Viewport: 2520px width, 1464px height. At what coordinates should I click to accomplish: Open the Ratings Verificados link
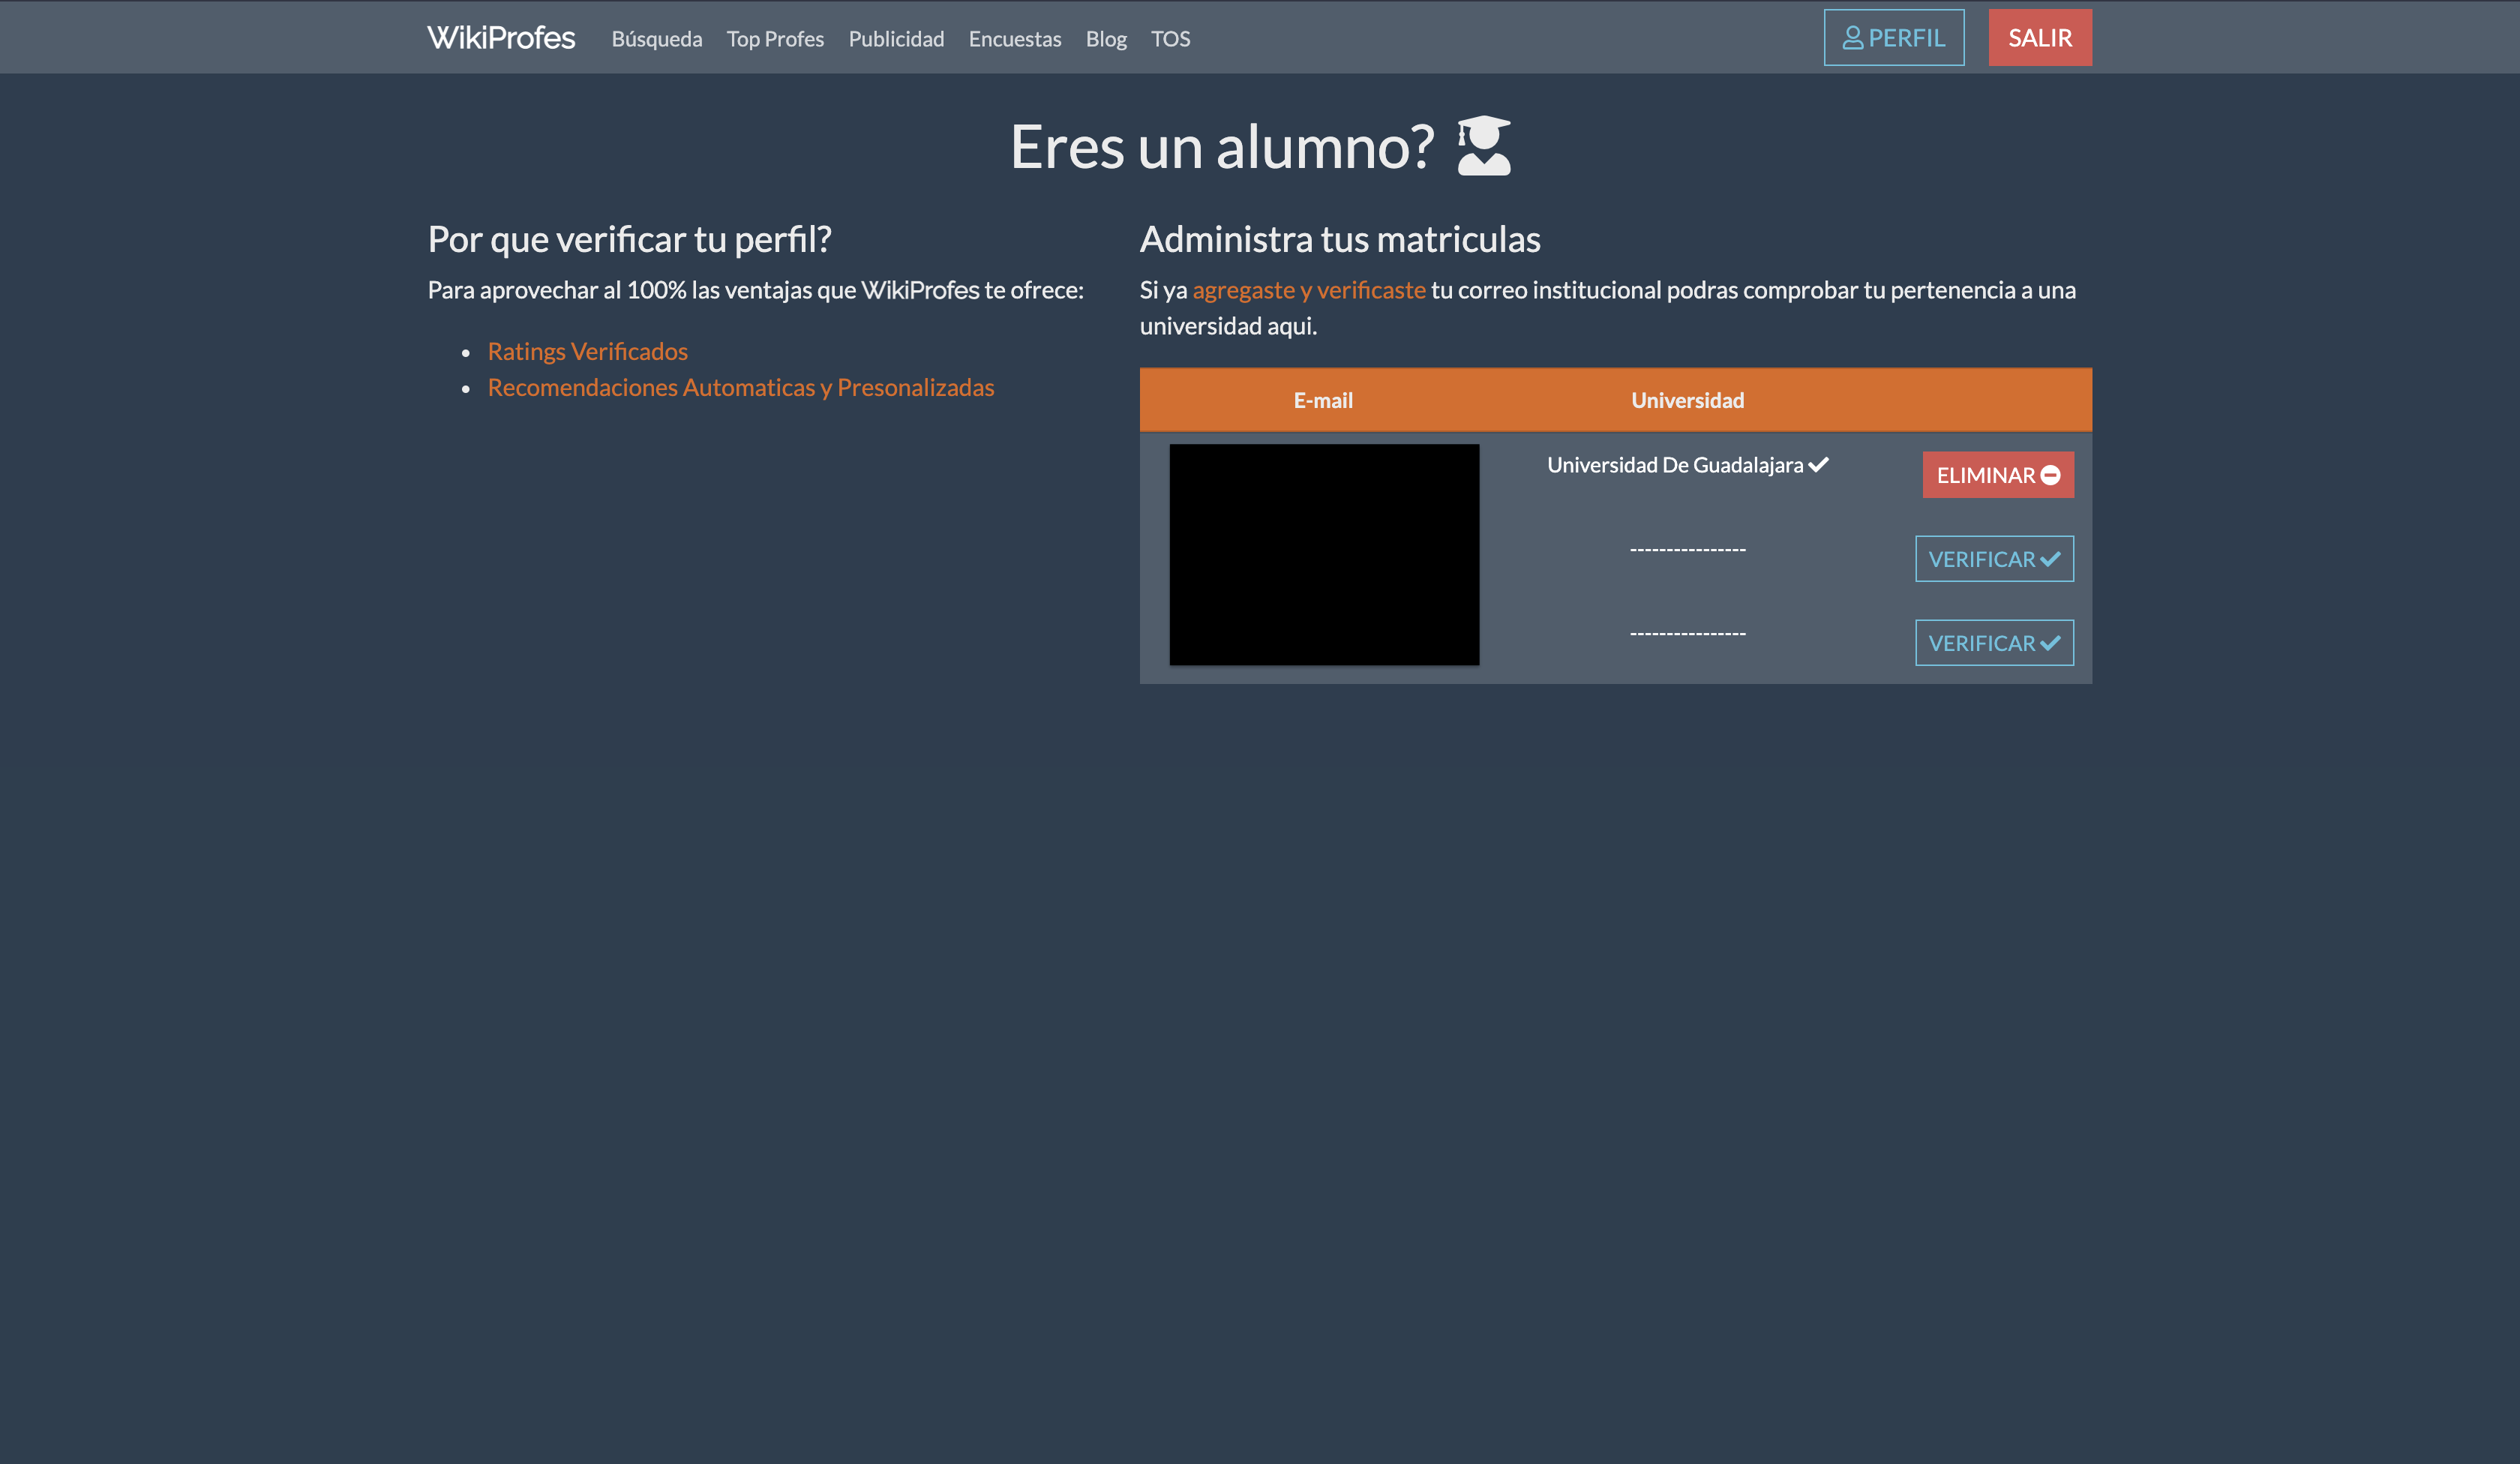pyautogui.click(x=588, y=351)
